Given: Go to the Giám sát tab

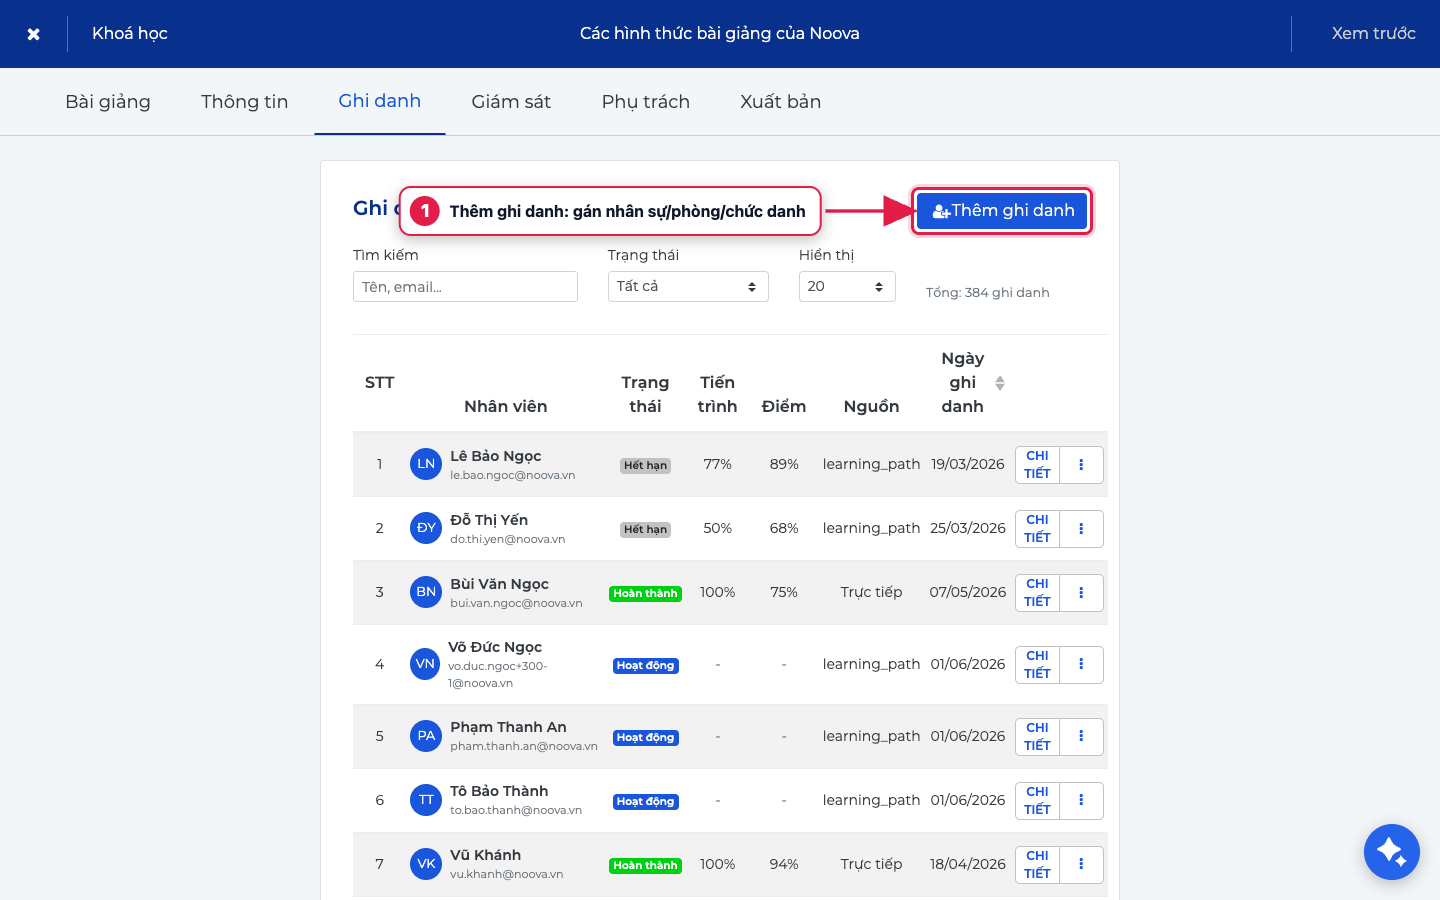Looking at the screenshot, I should (511, 101).
